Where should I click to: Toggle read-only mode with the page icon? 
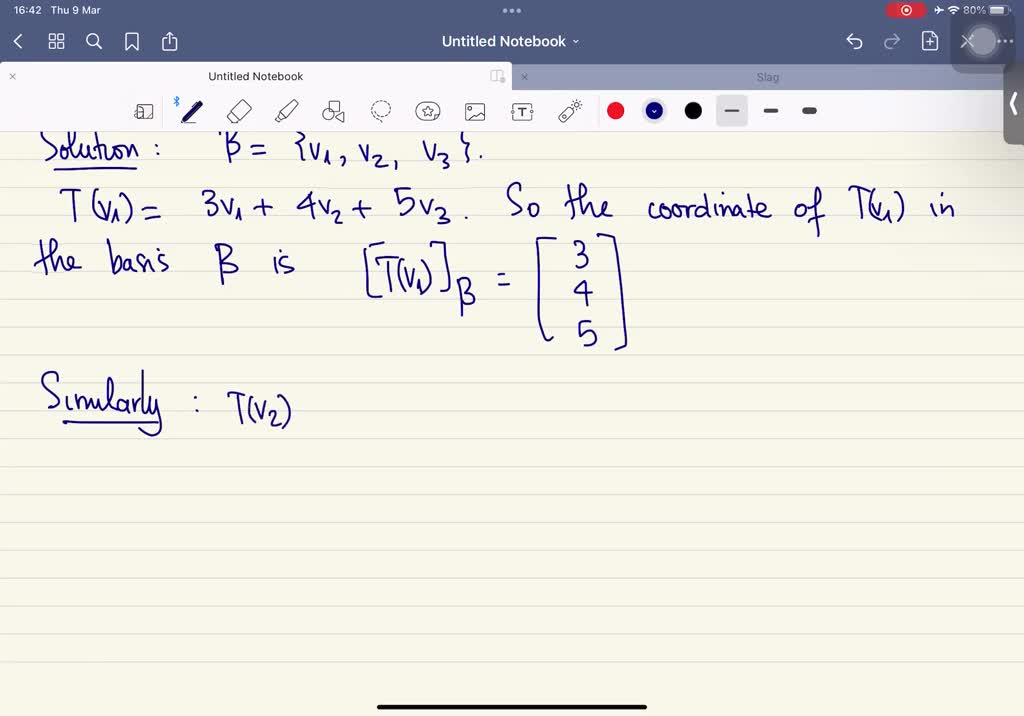[x=144, y=111]
